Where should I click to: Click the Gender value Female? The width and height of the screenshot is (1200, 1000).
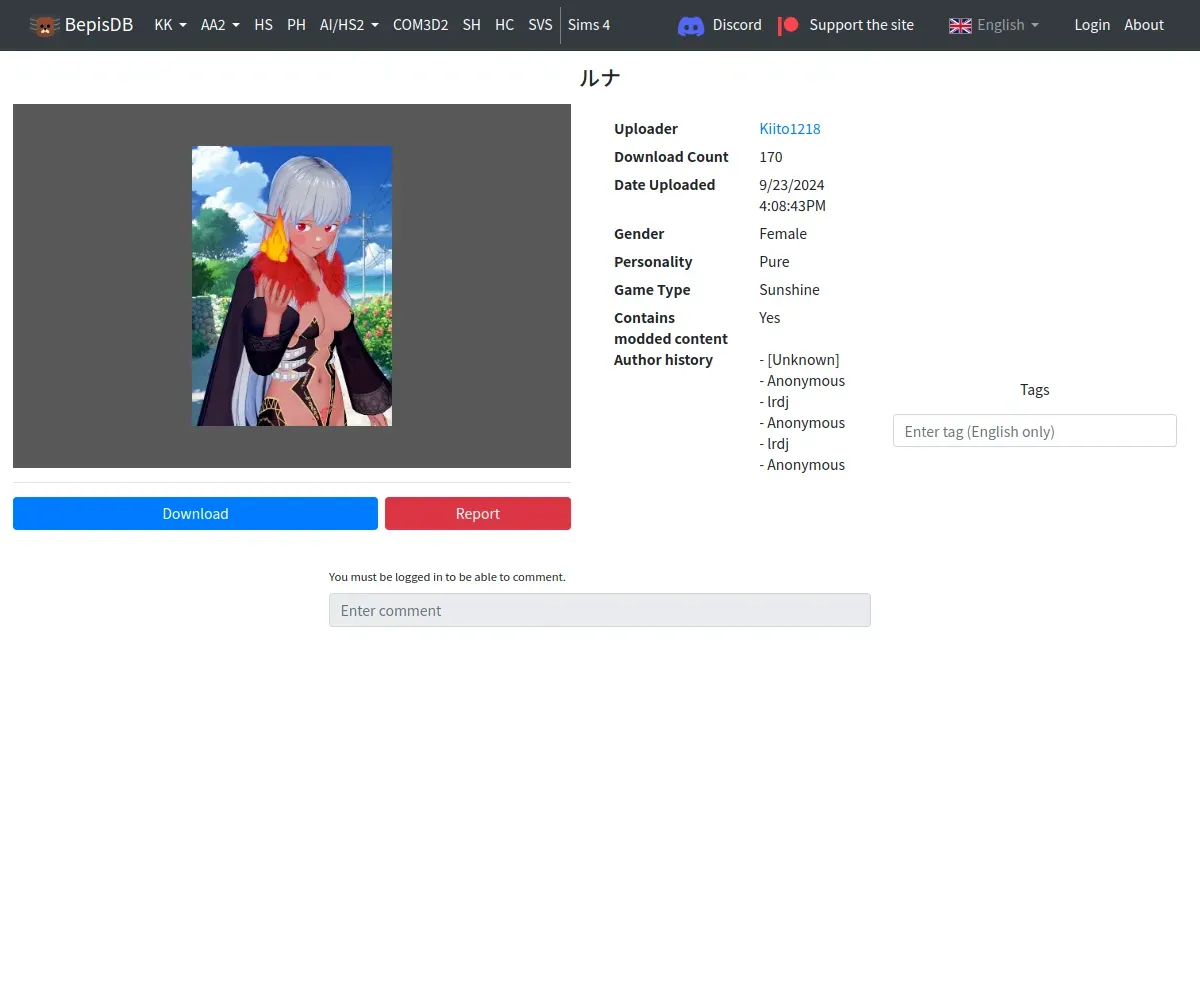783,233
